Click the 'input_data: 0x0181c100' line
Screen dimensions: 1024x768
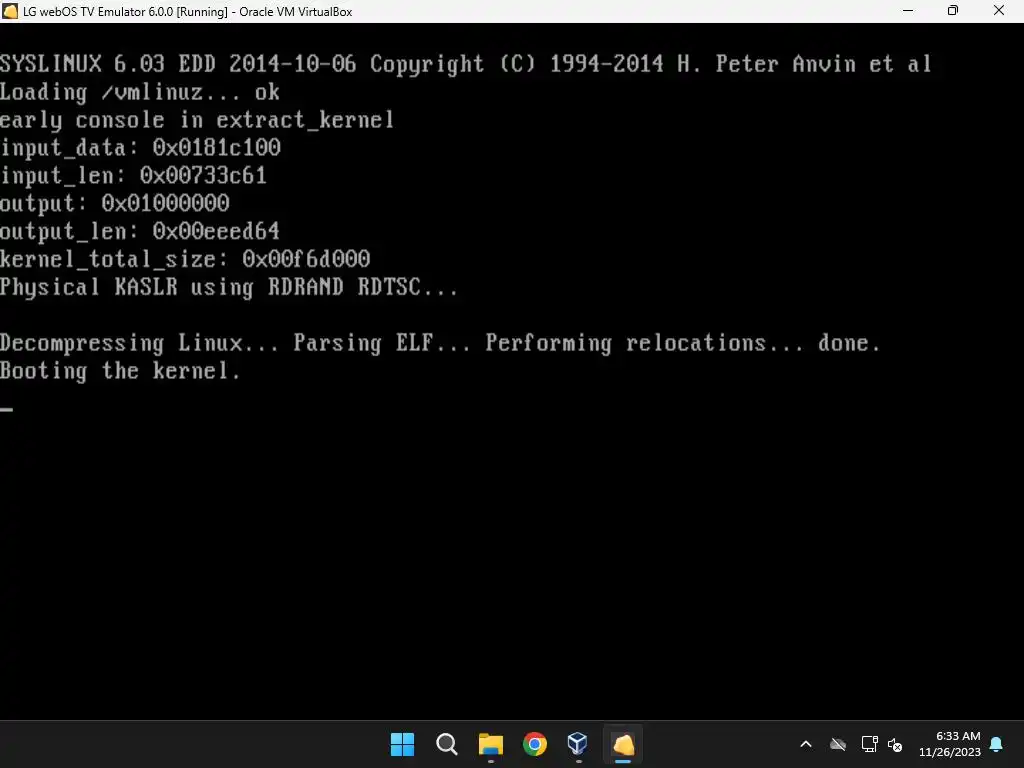pos(140,148)
